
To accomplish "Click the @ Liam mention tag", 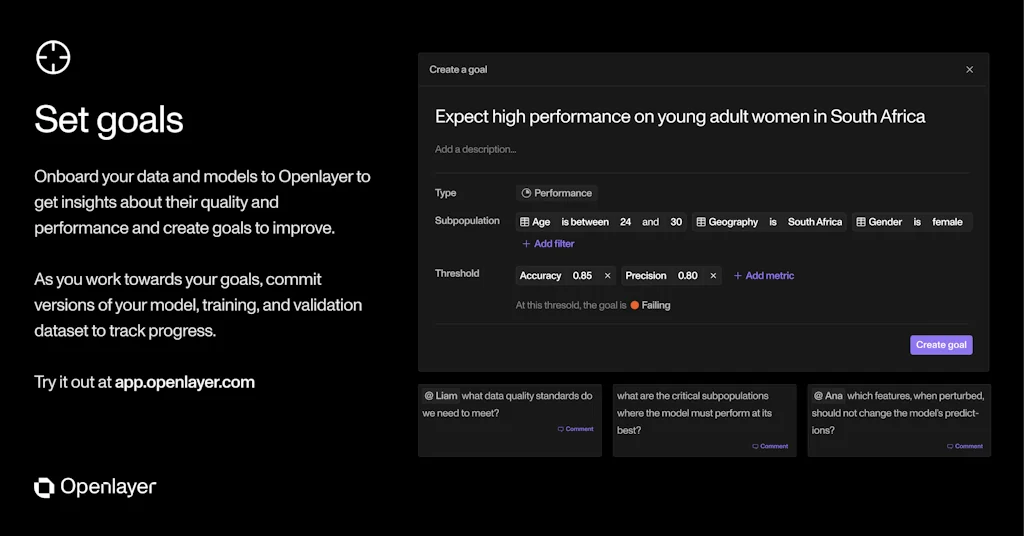I will [441, 396].
